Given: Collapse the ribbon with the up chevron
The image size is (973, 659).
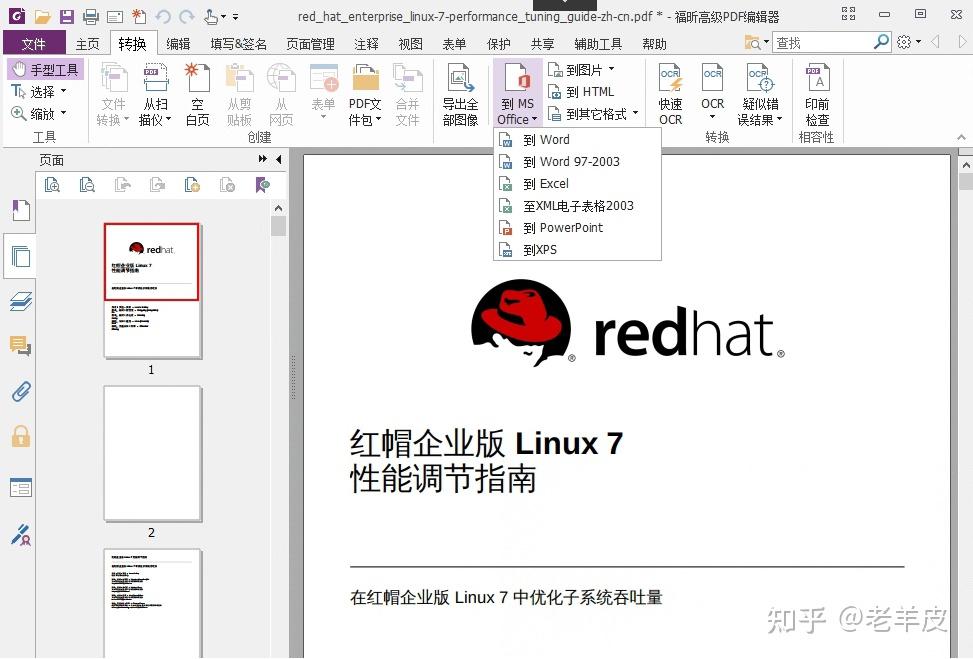Looking at the screenshot, I should click(961, 137).
